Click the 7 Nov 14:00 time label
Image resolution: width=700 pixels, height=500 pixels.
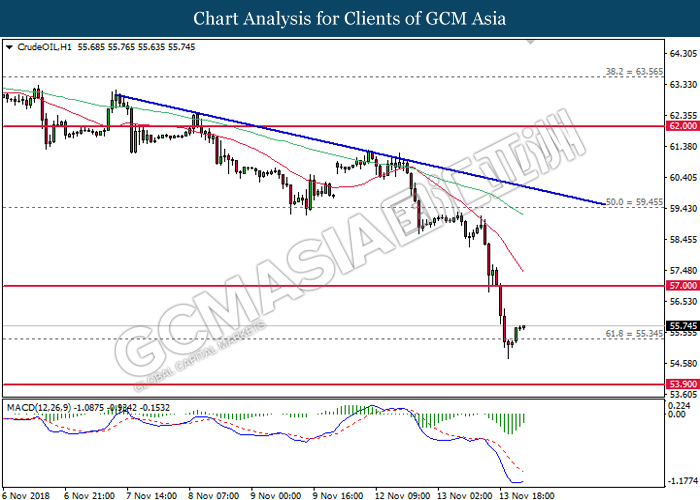(x=151, y=495)
